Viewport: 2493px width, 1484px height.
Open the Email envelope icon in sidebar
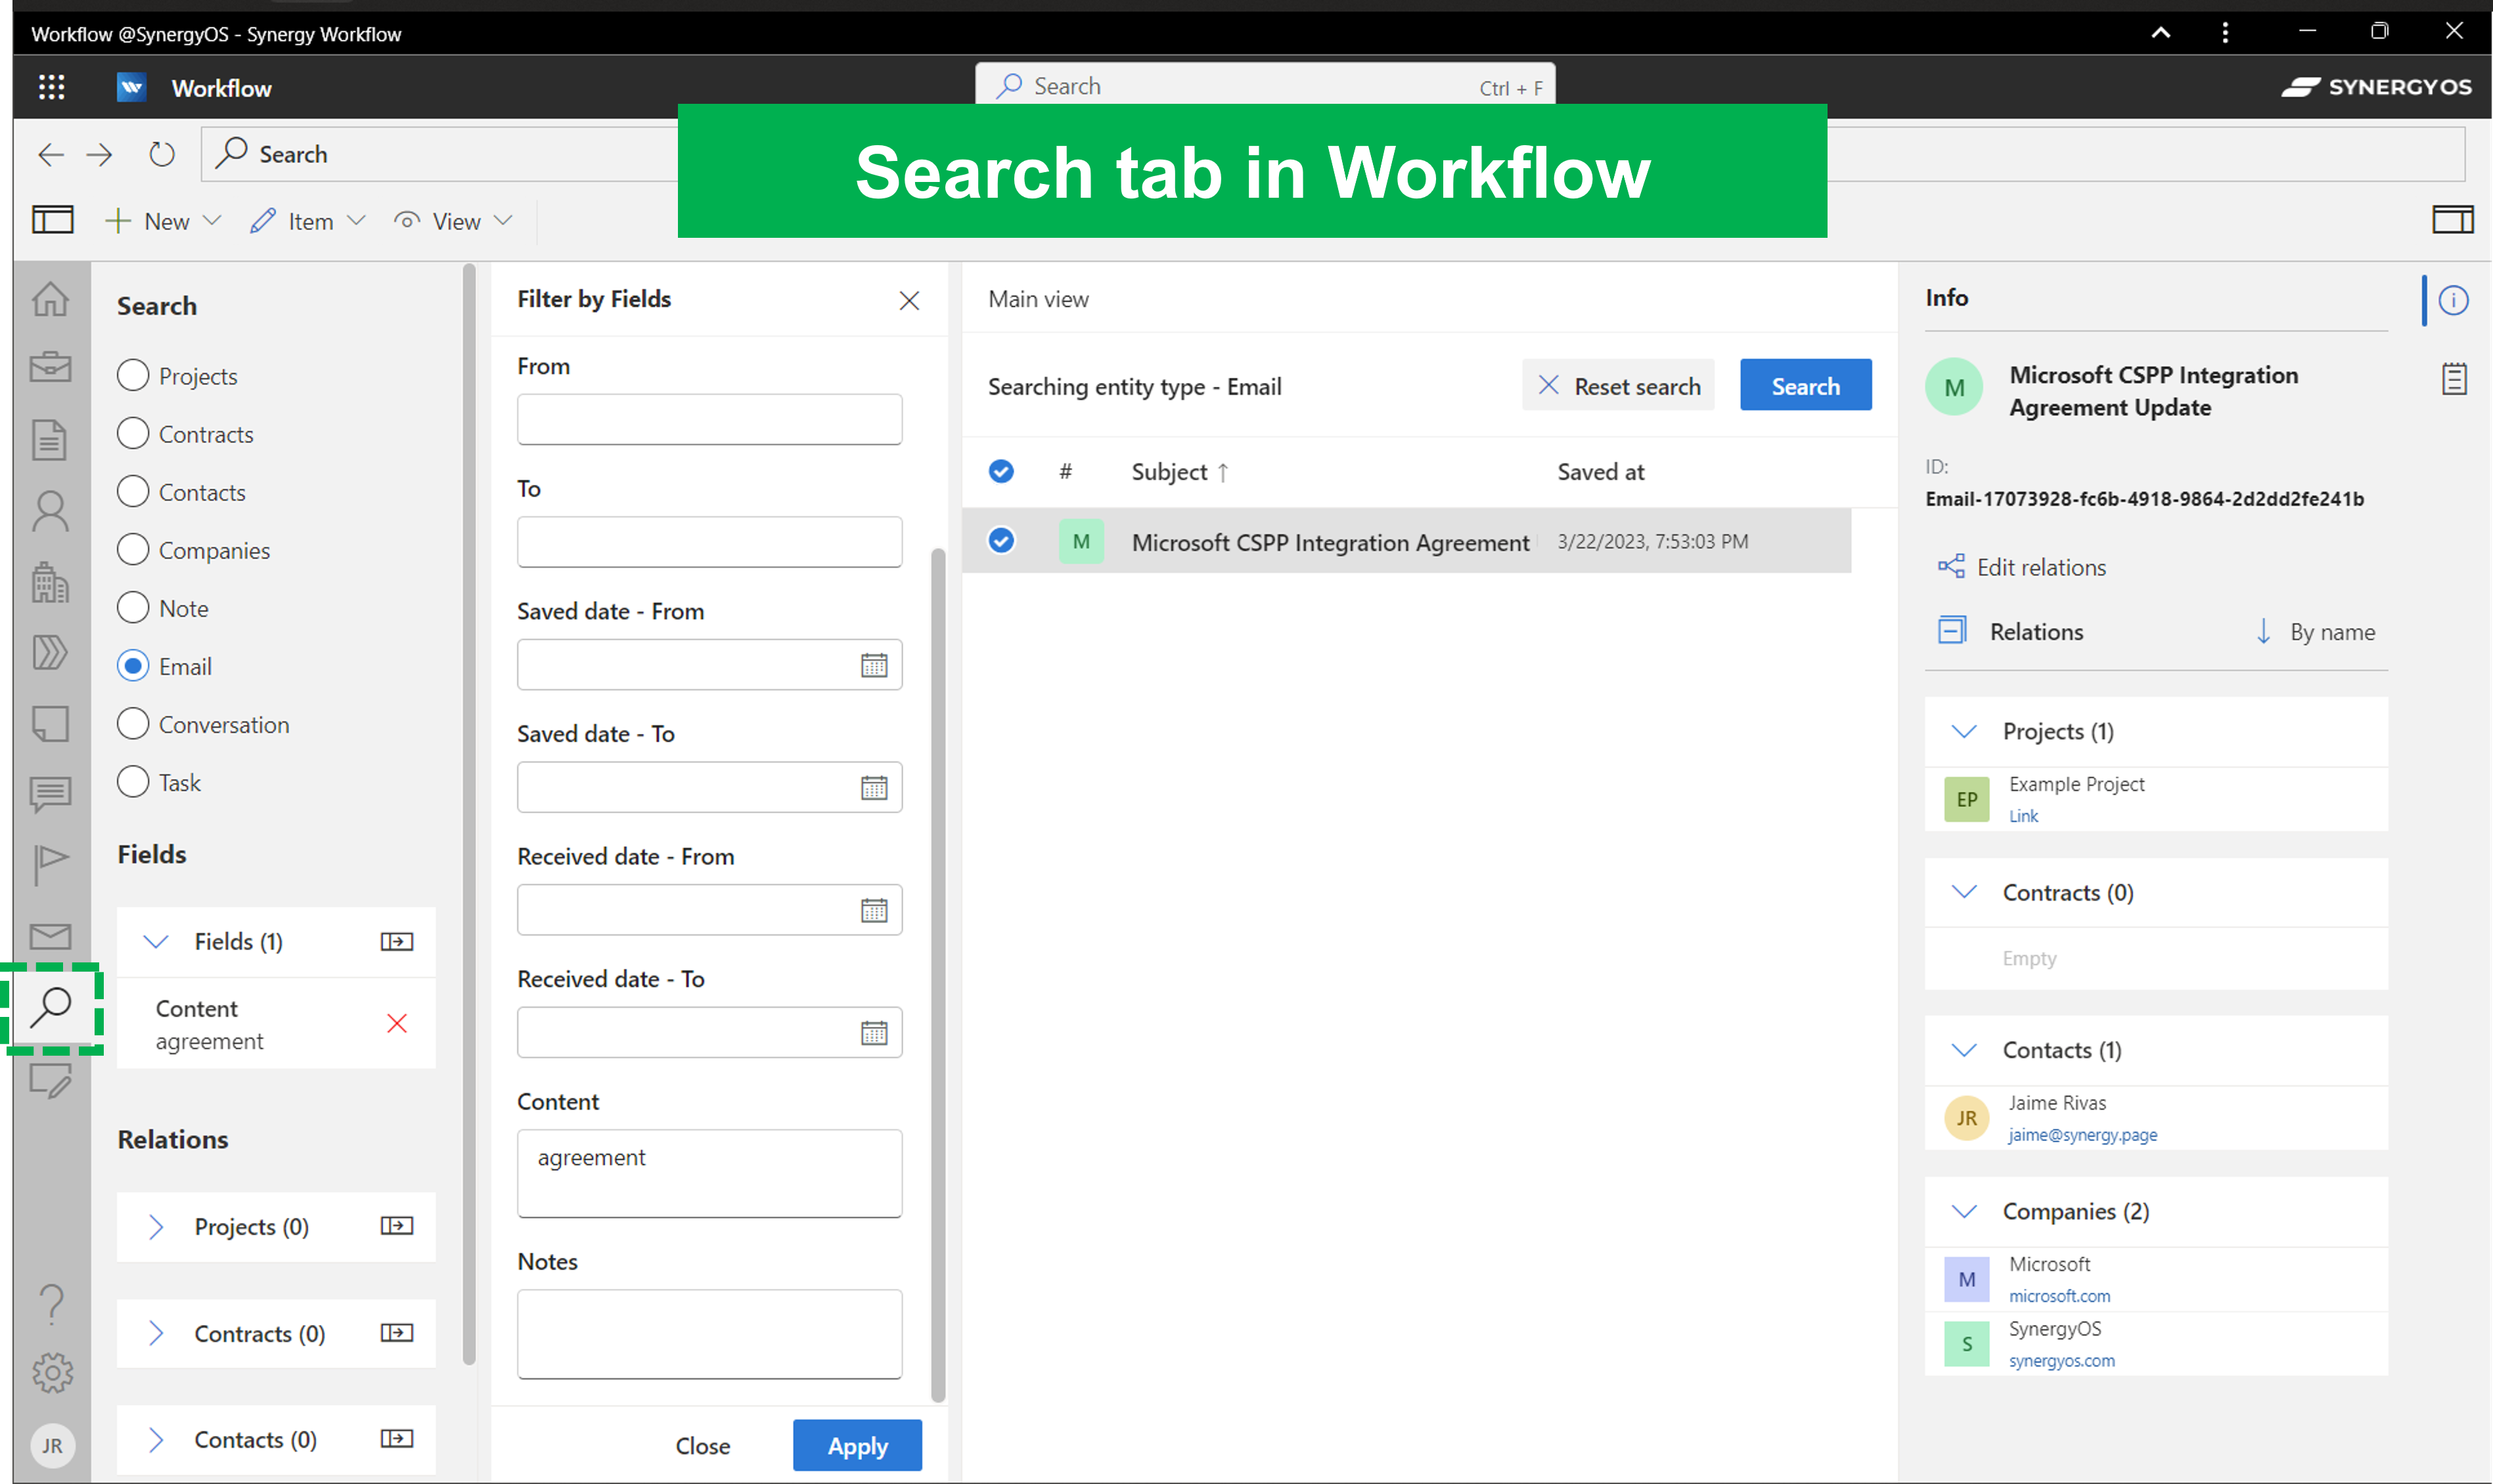pyautogui.click(x=50, y=936)
